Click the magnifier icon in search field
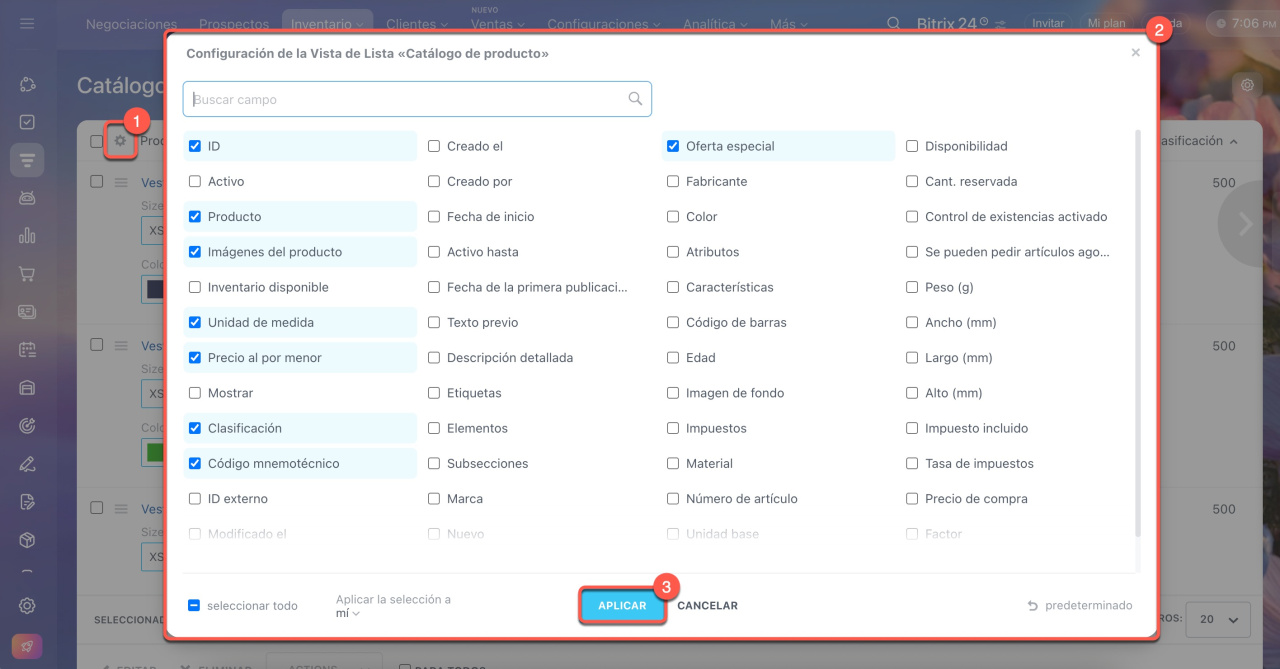This screenshot has height=669, width=1280. pyautogui.click(x=635, y=99)
